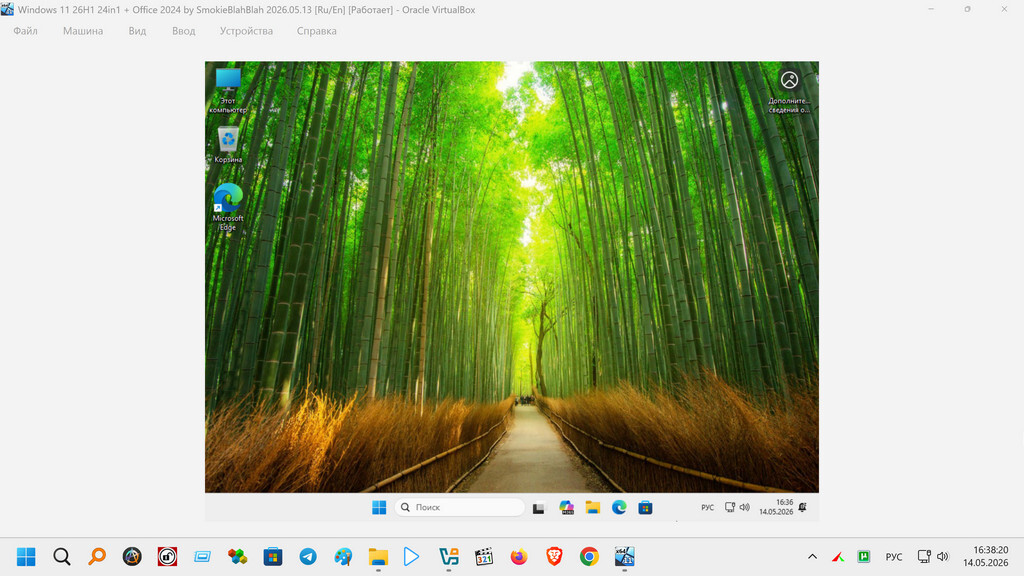Open Firefox from the host taskbar

tap(519, 556)
